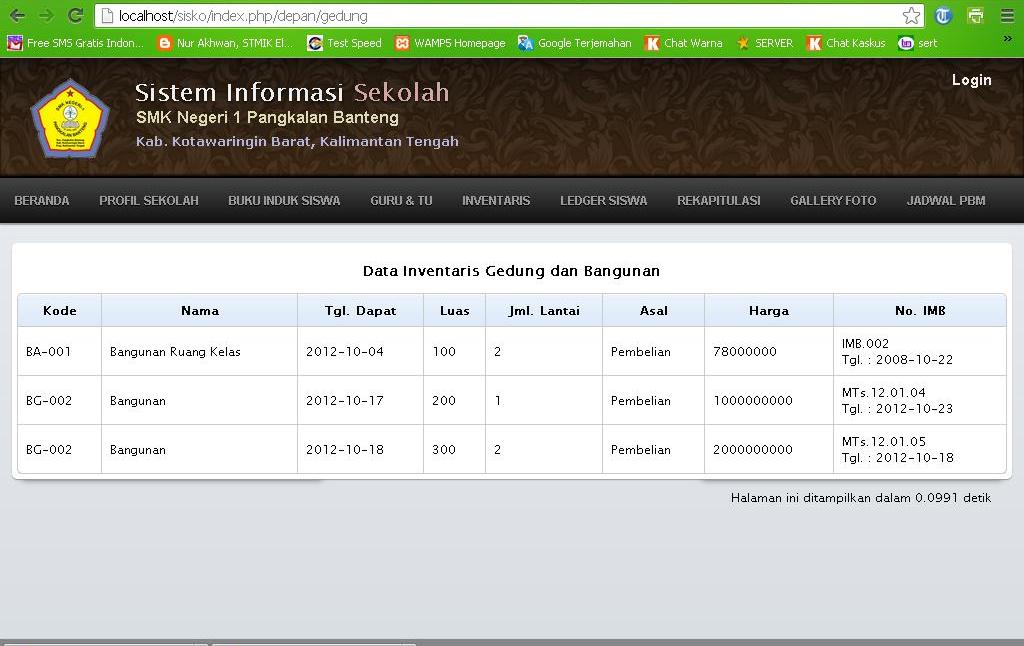Navigate to GALLERY FOTO section
1024x646 pixels.
pos(833,200)
